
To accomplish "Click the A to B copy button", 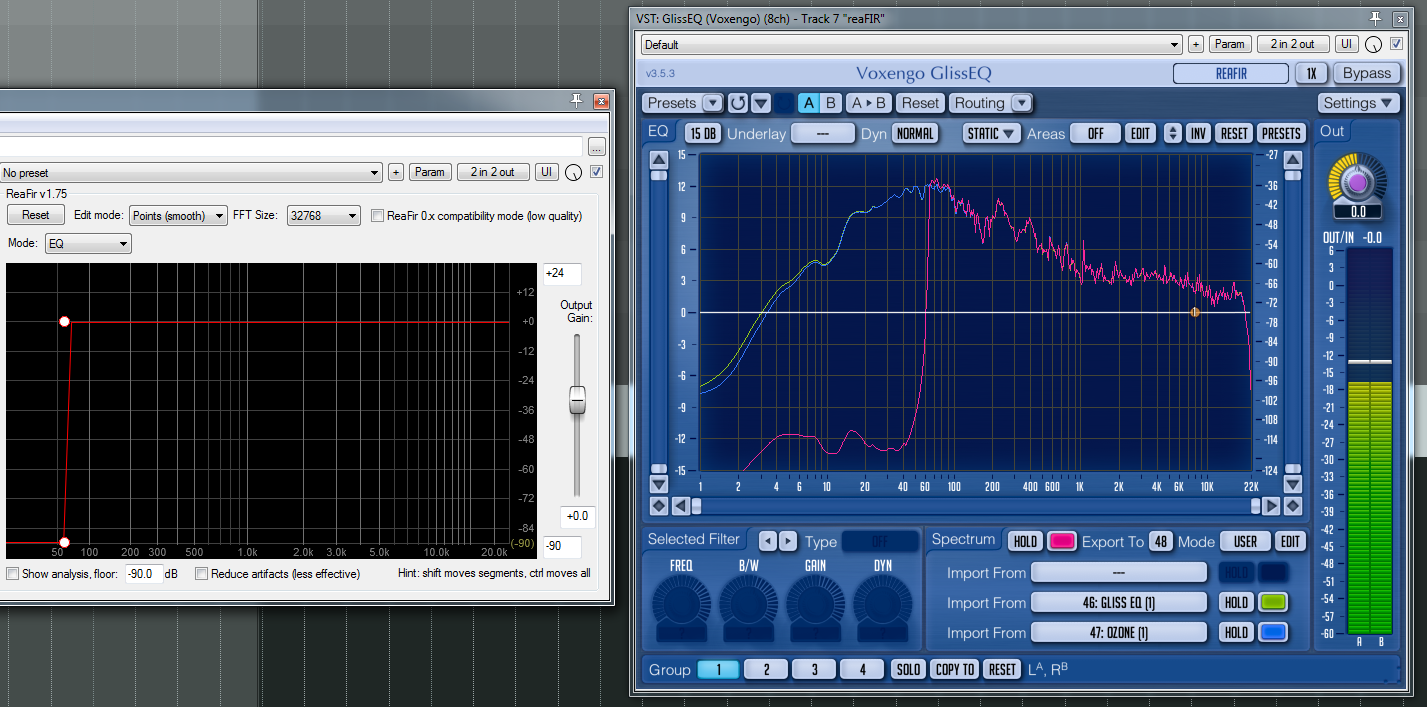I will [869, 103].
